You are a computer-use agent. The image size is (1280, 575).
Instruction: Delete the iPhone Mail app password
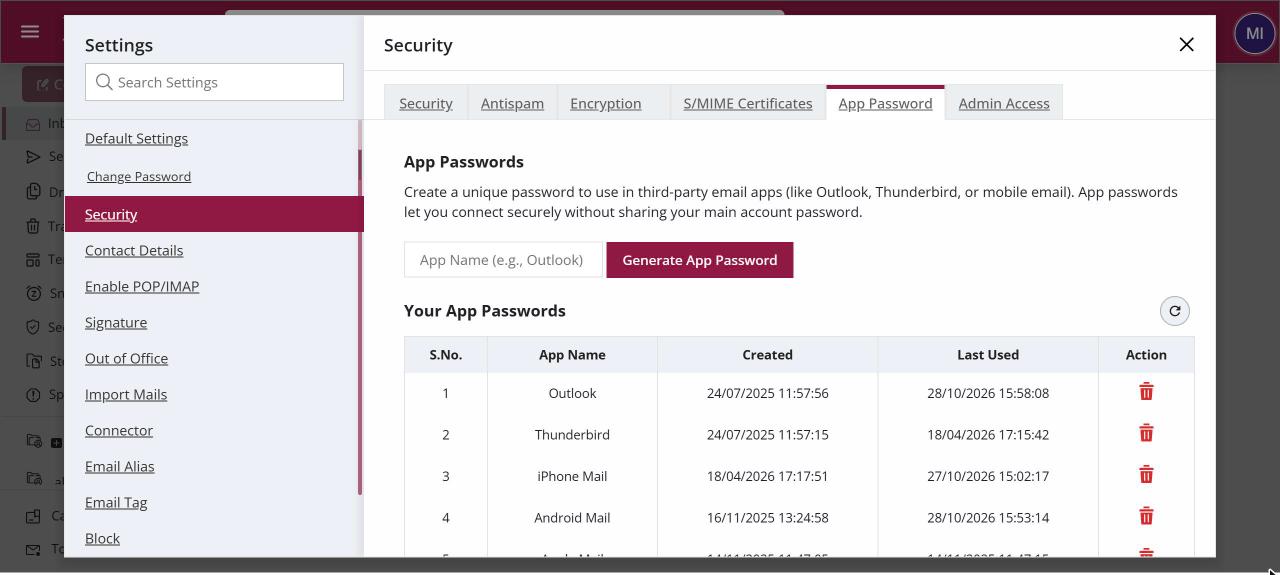1146,475
